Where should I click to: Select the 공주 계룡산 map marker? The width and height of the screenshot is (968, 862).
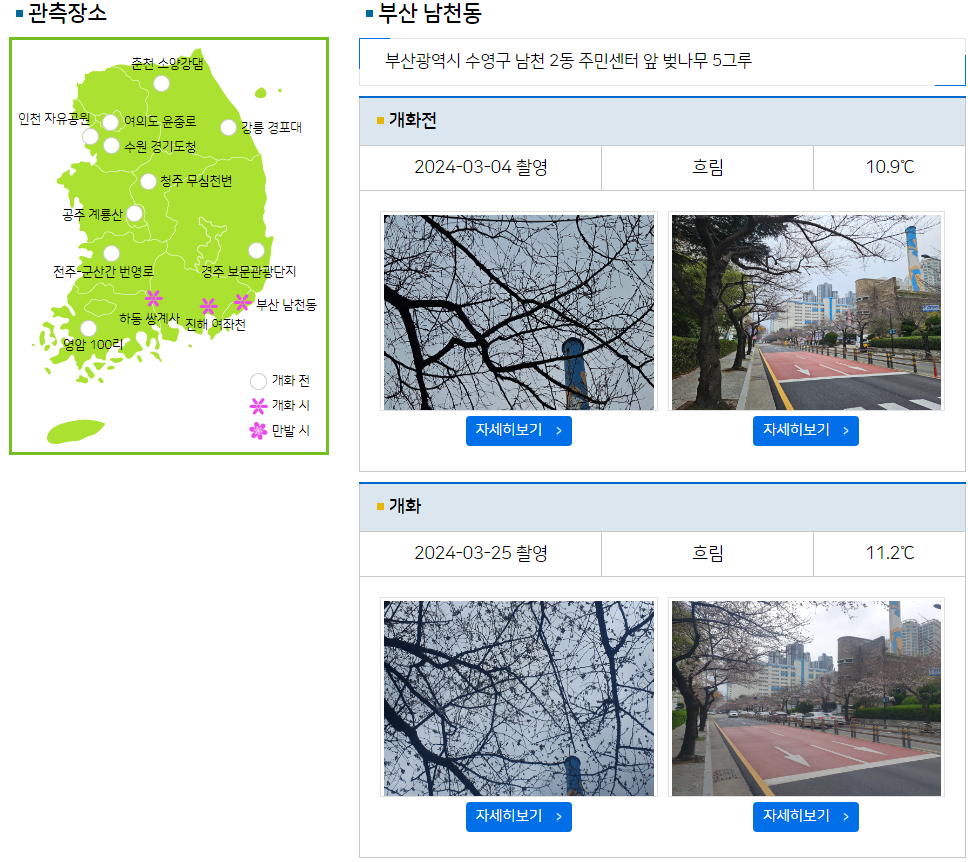135,212
